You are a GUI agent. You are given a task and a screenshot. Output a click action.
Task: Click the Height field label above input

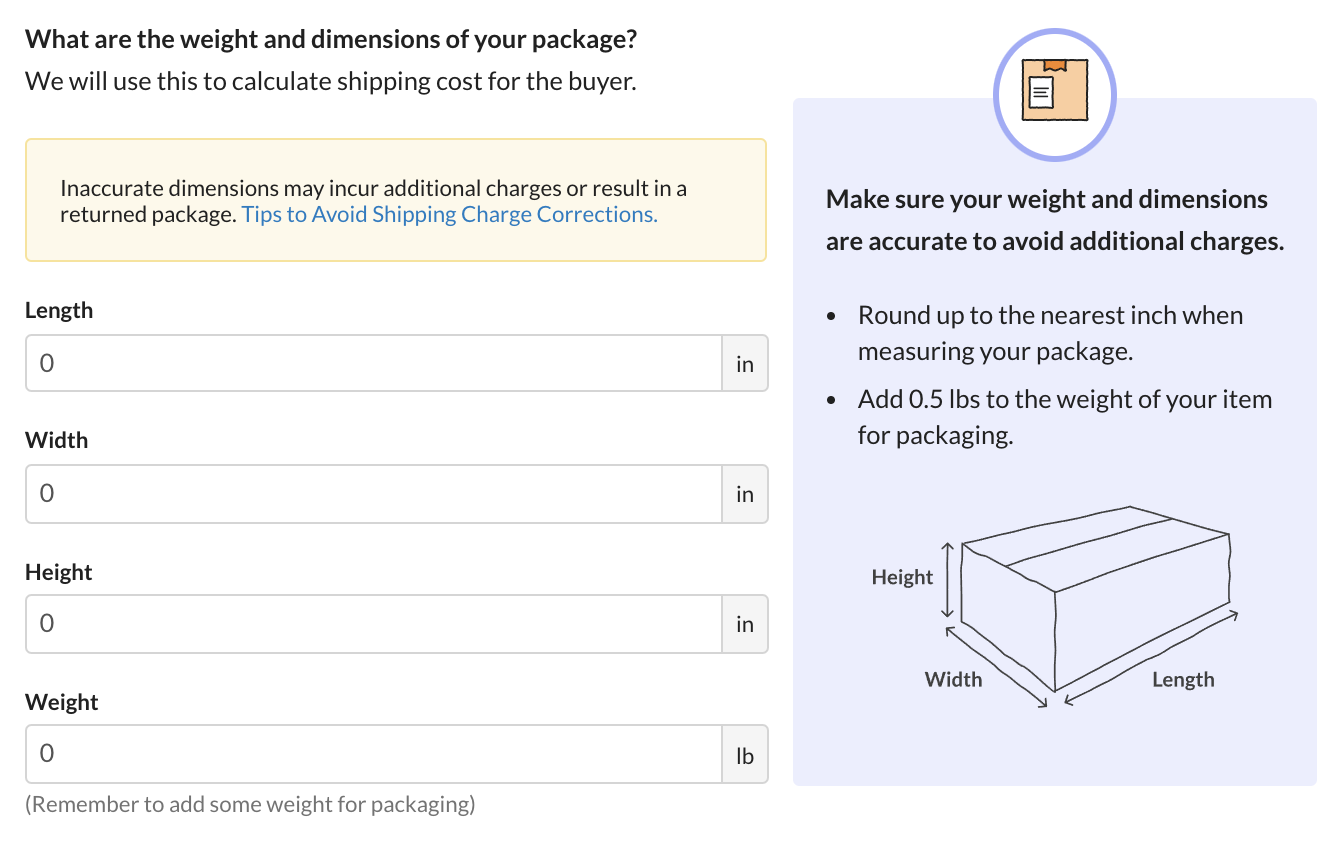click(58, 572)
